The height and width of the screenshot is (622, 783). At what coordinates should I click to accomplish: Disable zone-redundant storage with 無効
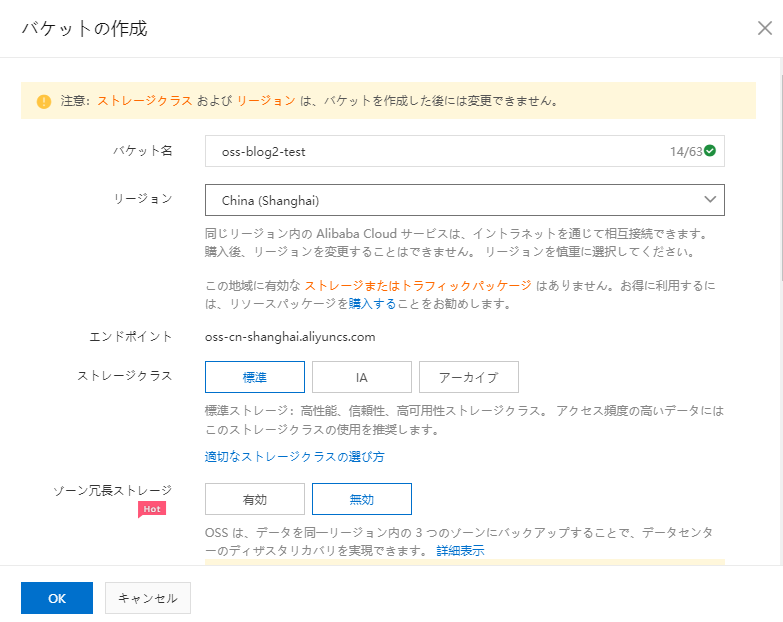(362, 499)
